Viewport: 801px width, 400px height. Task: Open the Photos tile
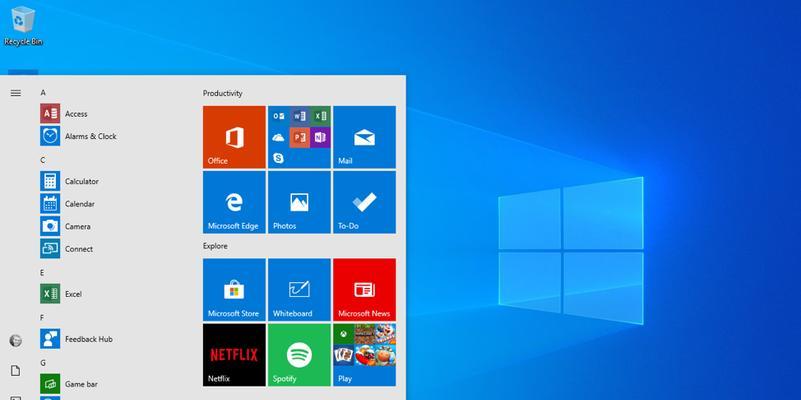tap(299, 202)
